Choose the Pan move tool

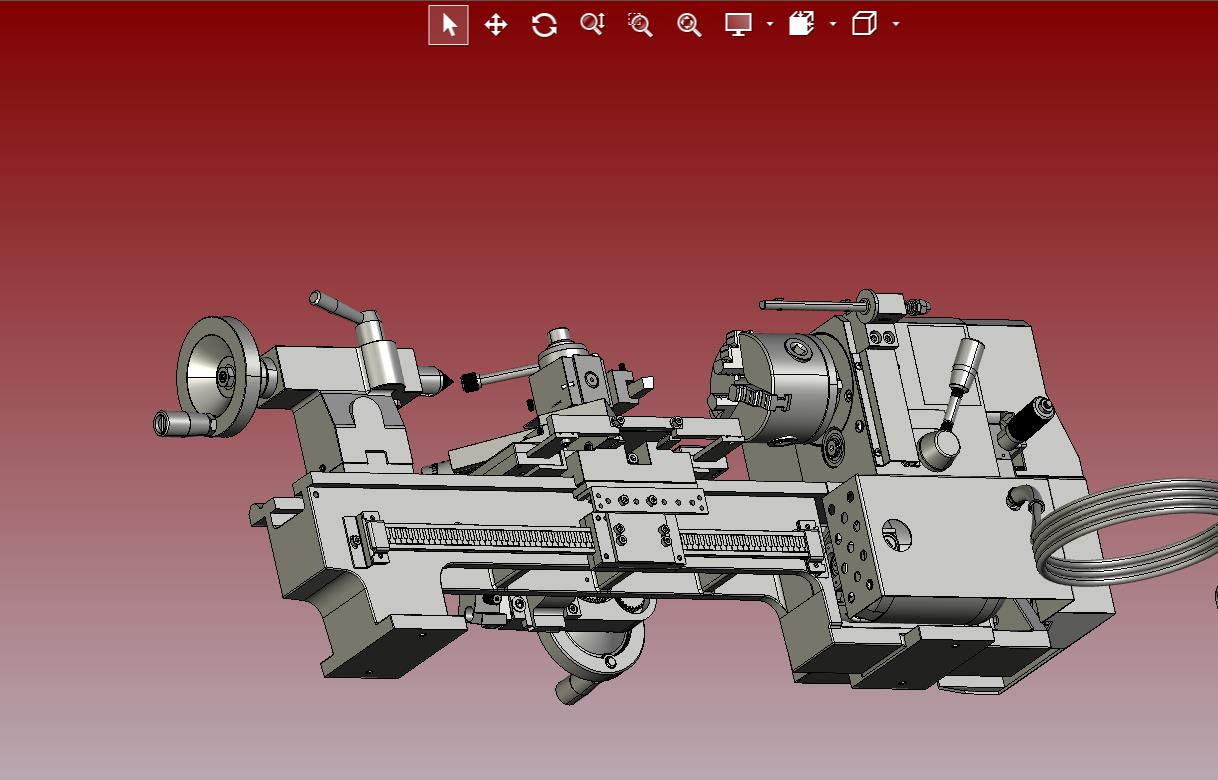pyautogui.click(x=496, y=25)
